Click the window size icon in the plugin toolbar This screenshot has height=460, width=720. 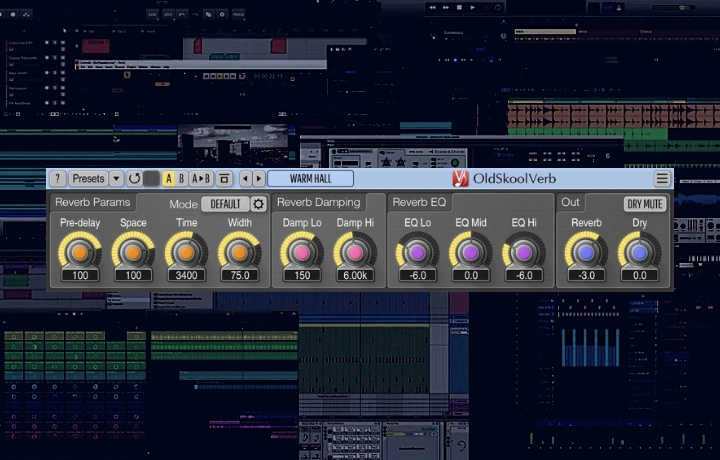[224, 178]
